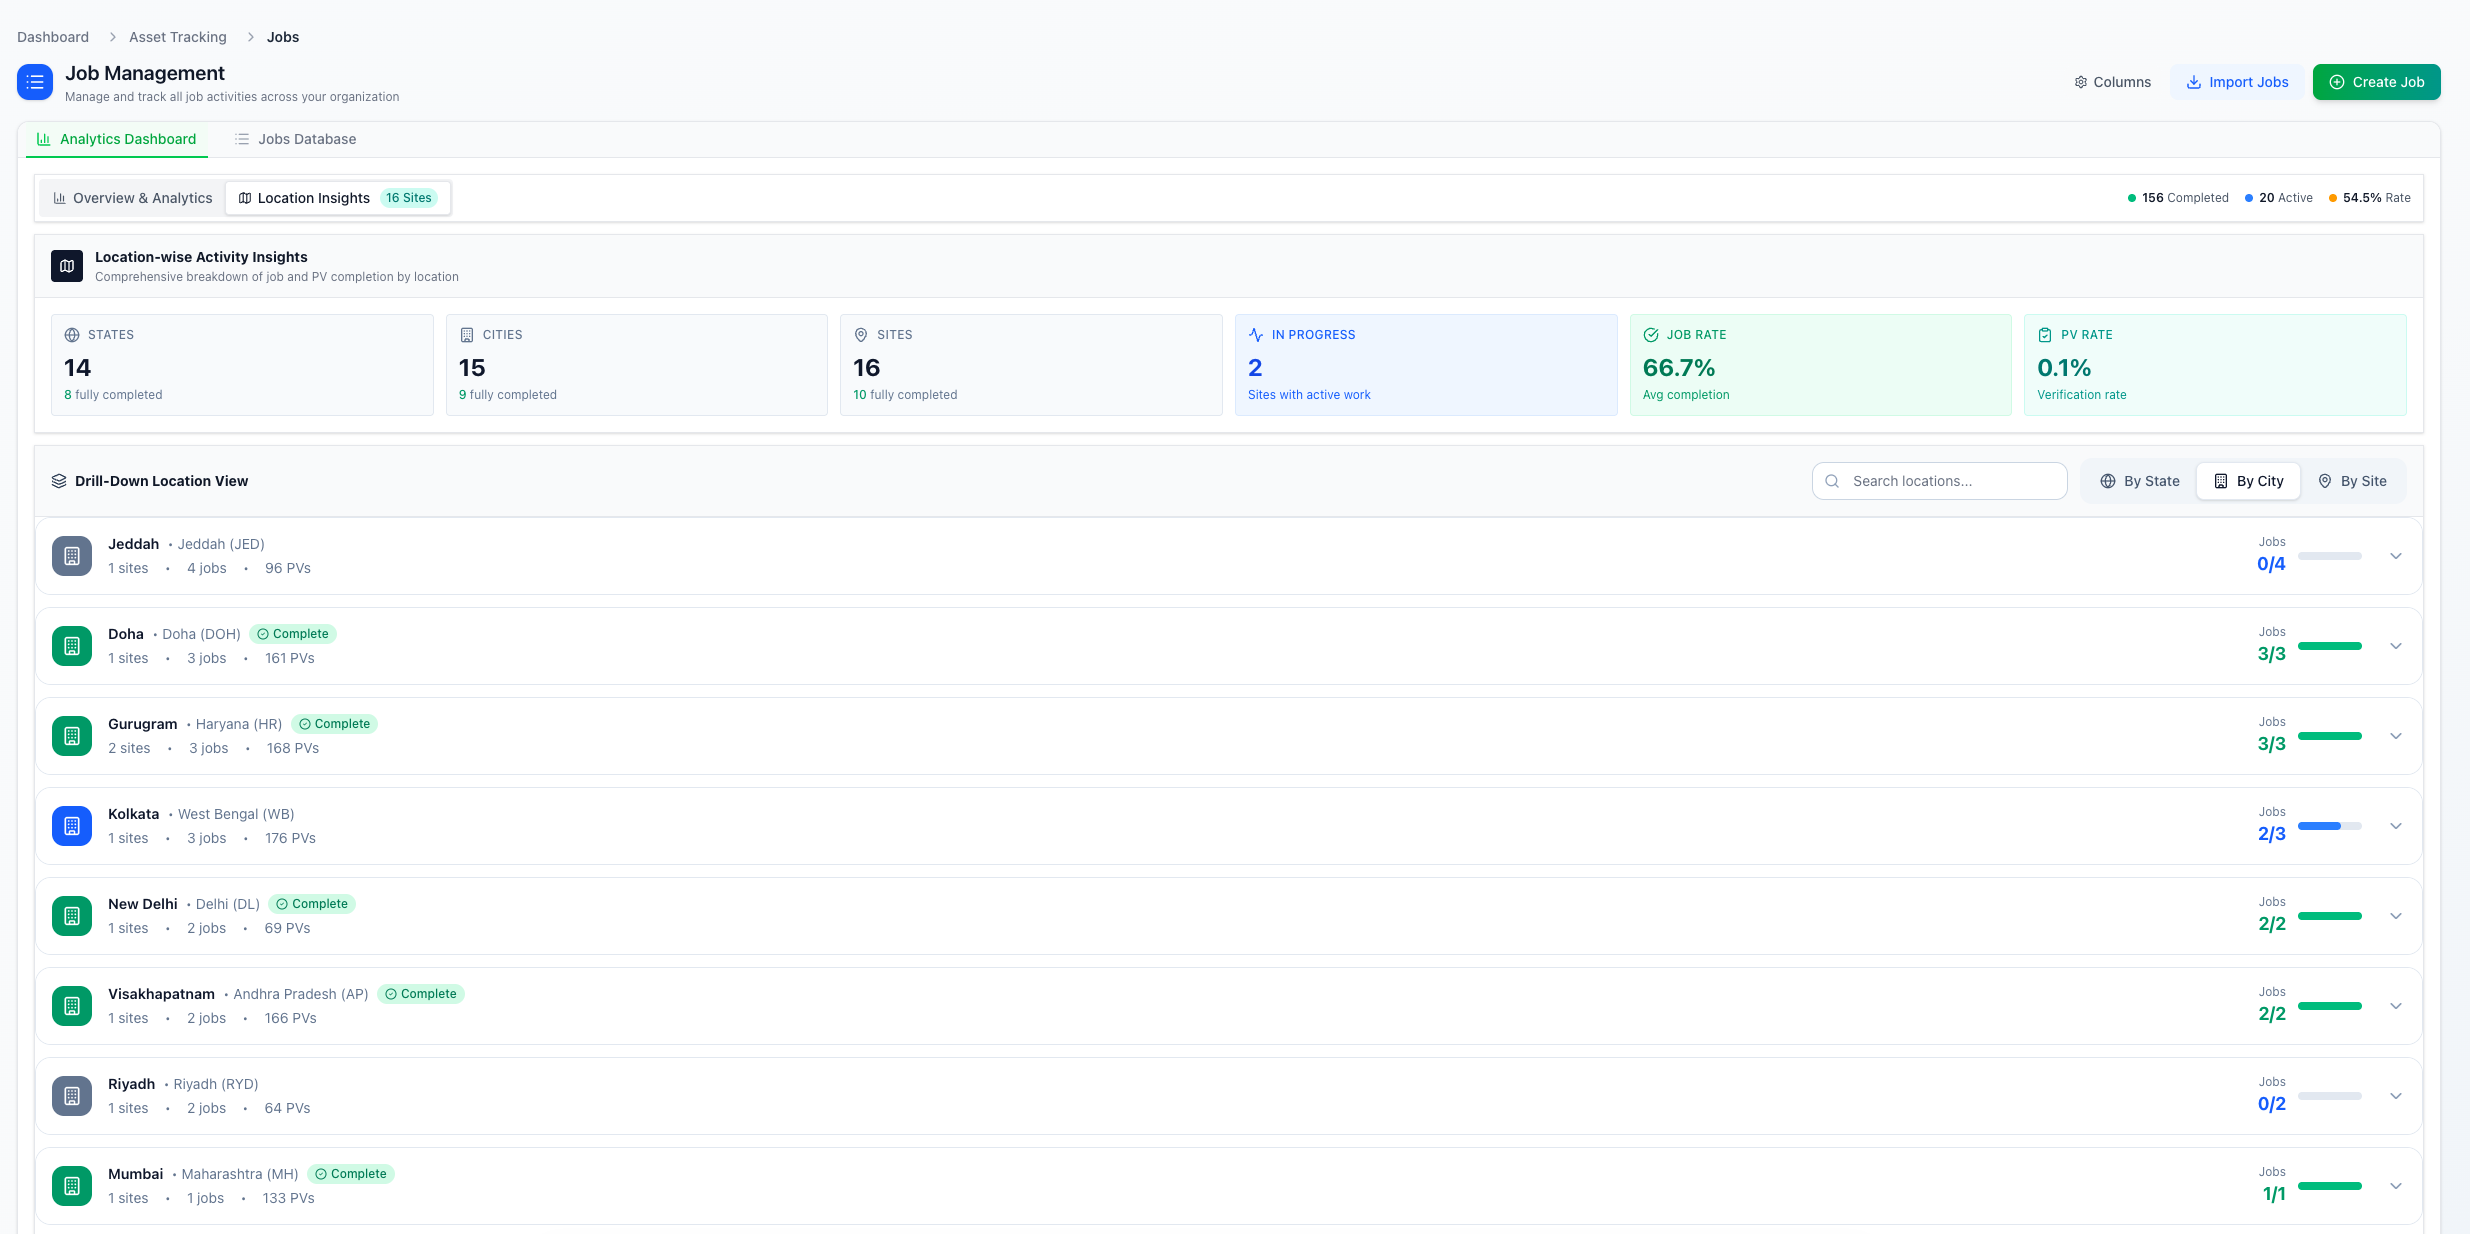Click the Import Jobs button
The width and height of the screenshot is (2470, 1234).
click(x=2238, y=82)
